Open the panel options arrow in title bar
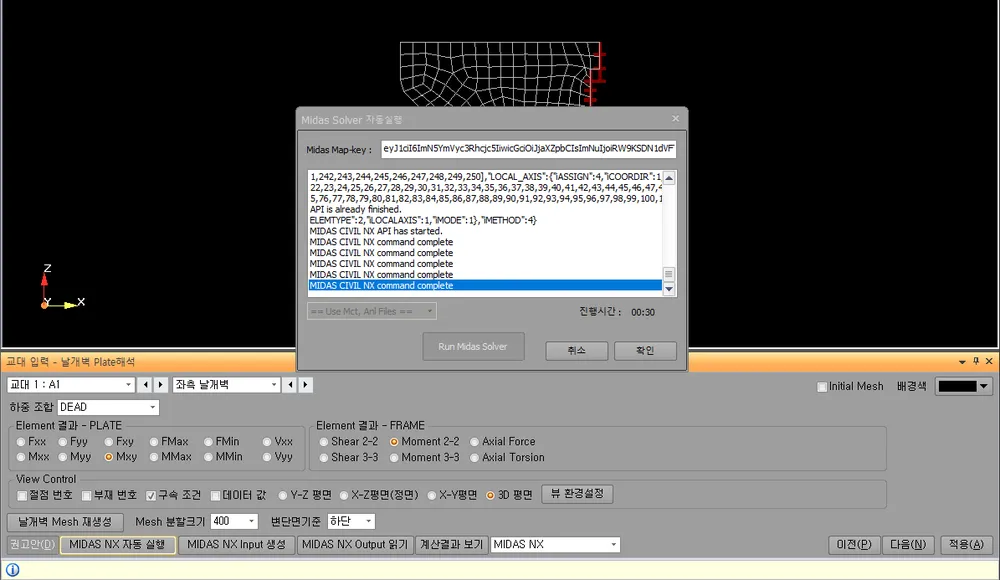The image size is (1000, 580). [x=962, y=362]
